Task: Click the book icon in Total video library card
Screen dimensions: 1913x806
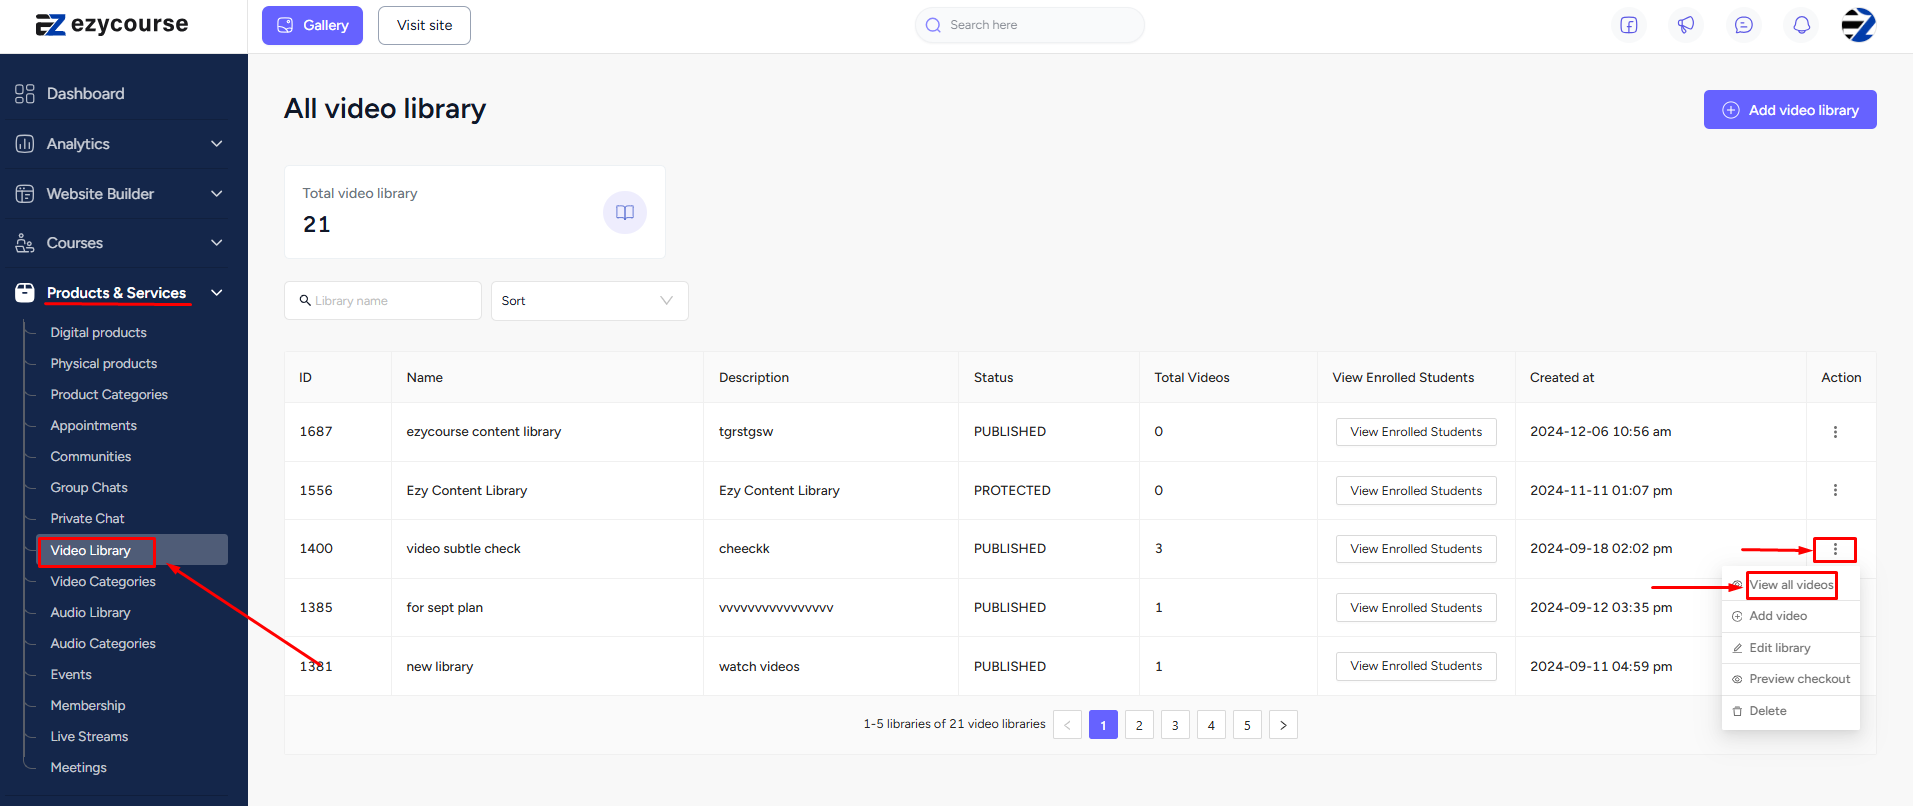Action: pyautogui.click(x=625, y=212)
